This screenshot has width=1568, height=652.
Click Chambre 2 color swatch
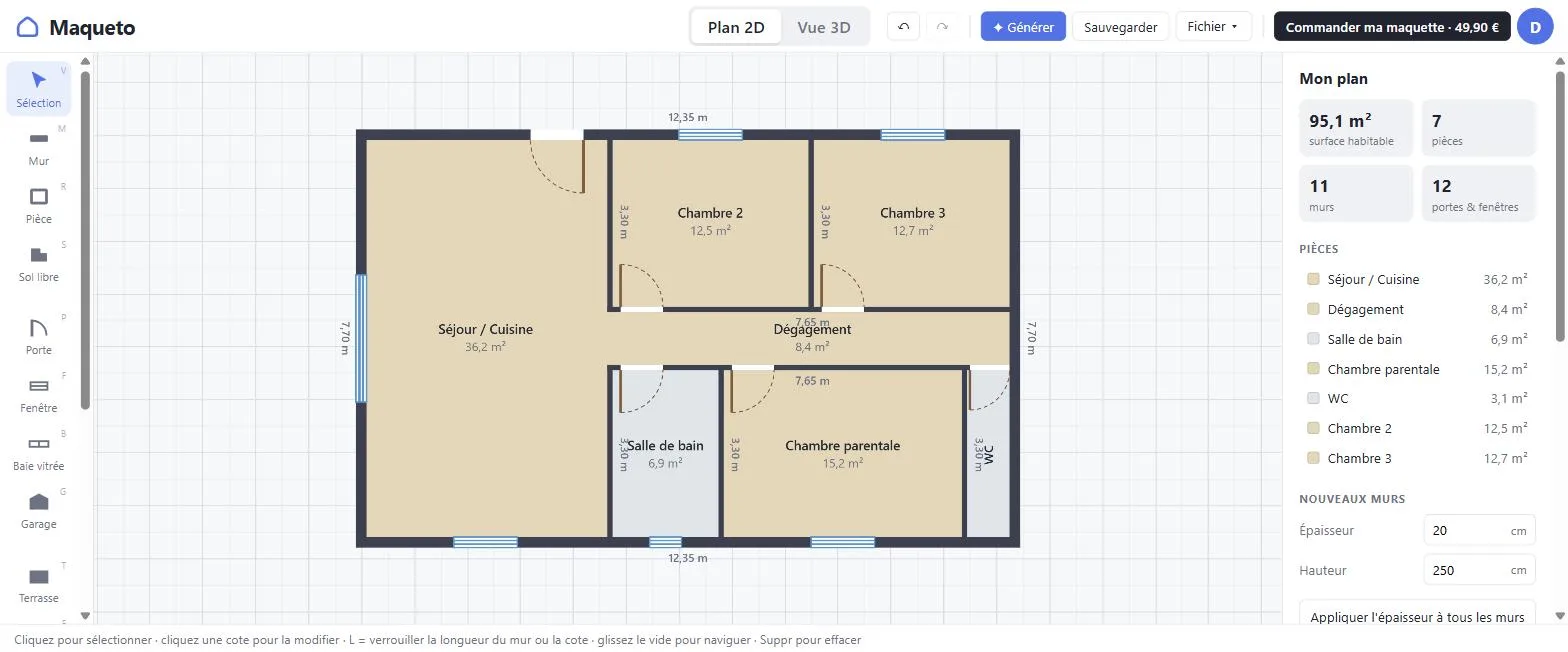coord(1313,428)
